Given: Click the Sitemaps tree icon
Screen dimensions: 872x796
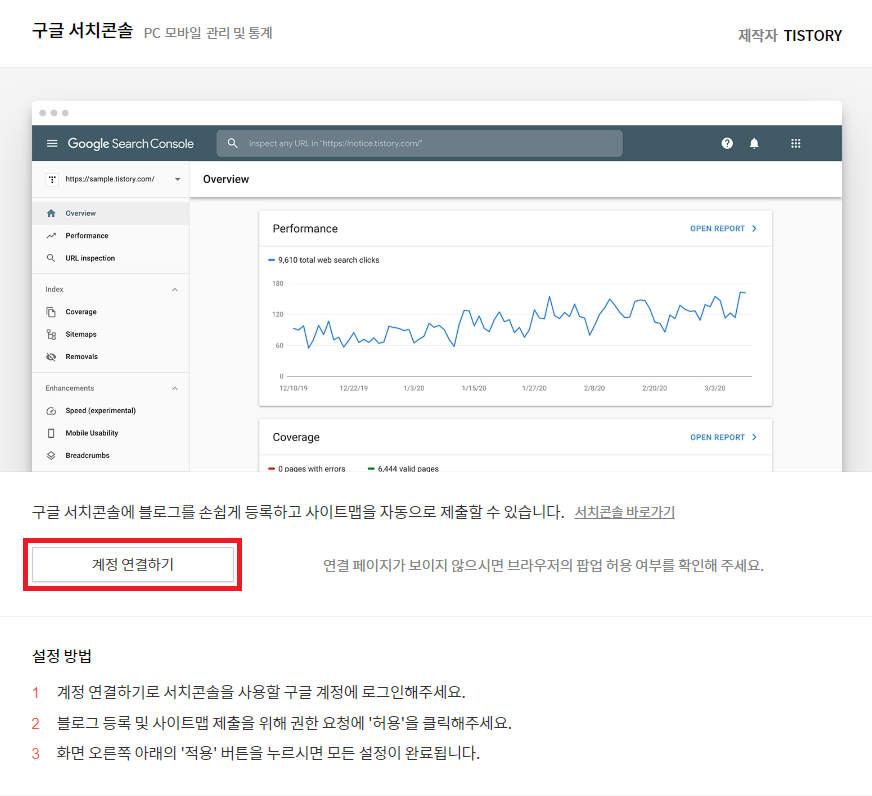Looking at the screenshot, I should [51, 334].
